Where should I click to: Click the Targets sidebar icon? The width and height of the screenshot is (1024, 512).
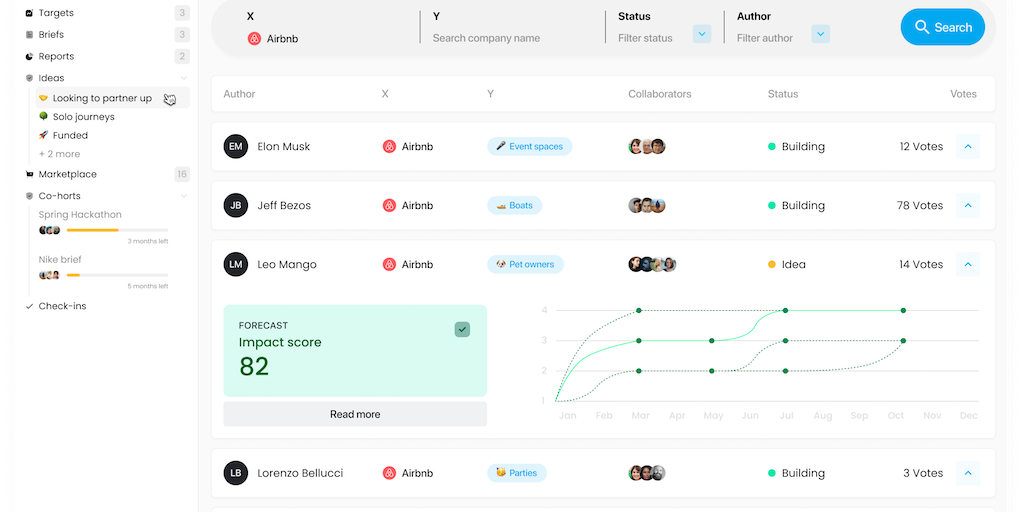click(29, 13)
